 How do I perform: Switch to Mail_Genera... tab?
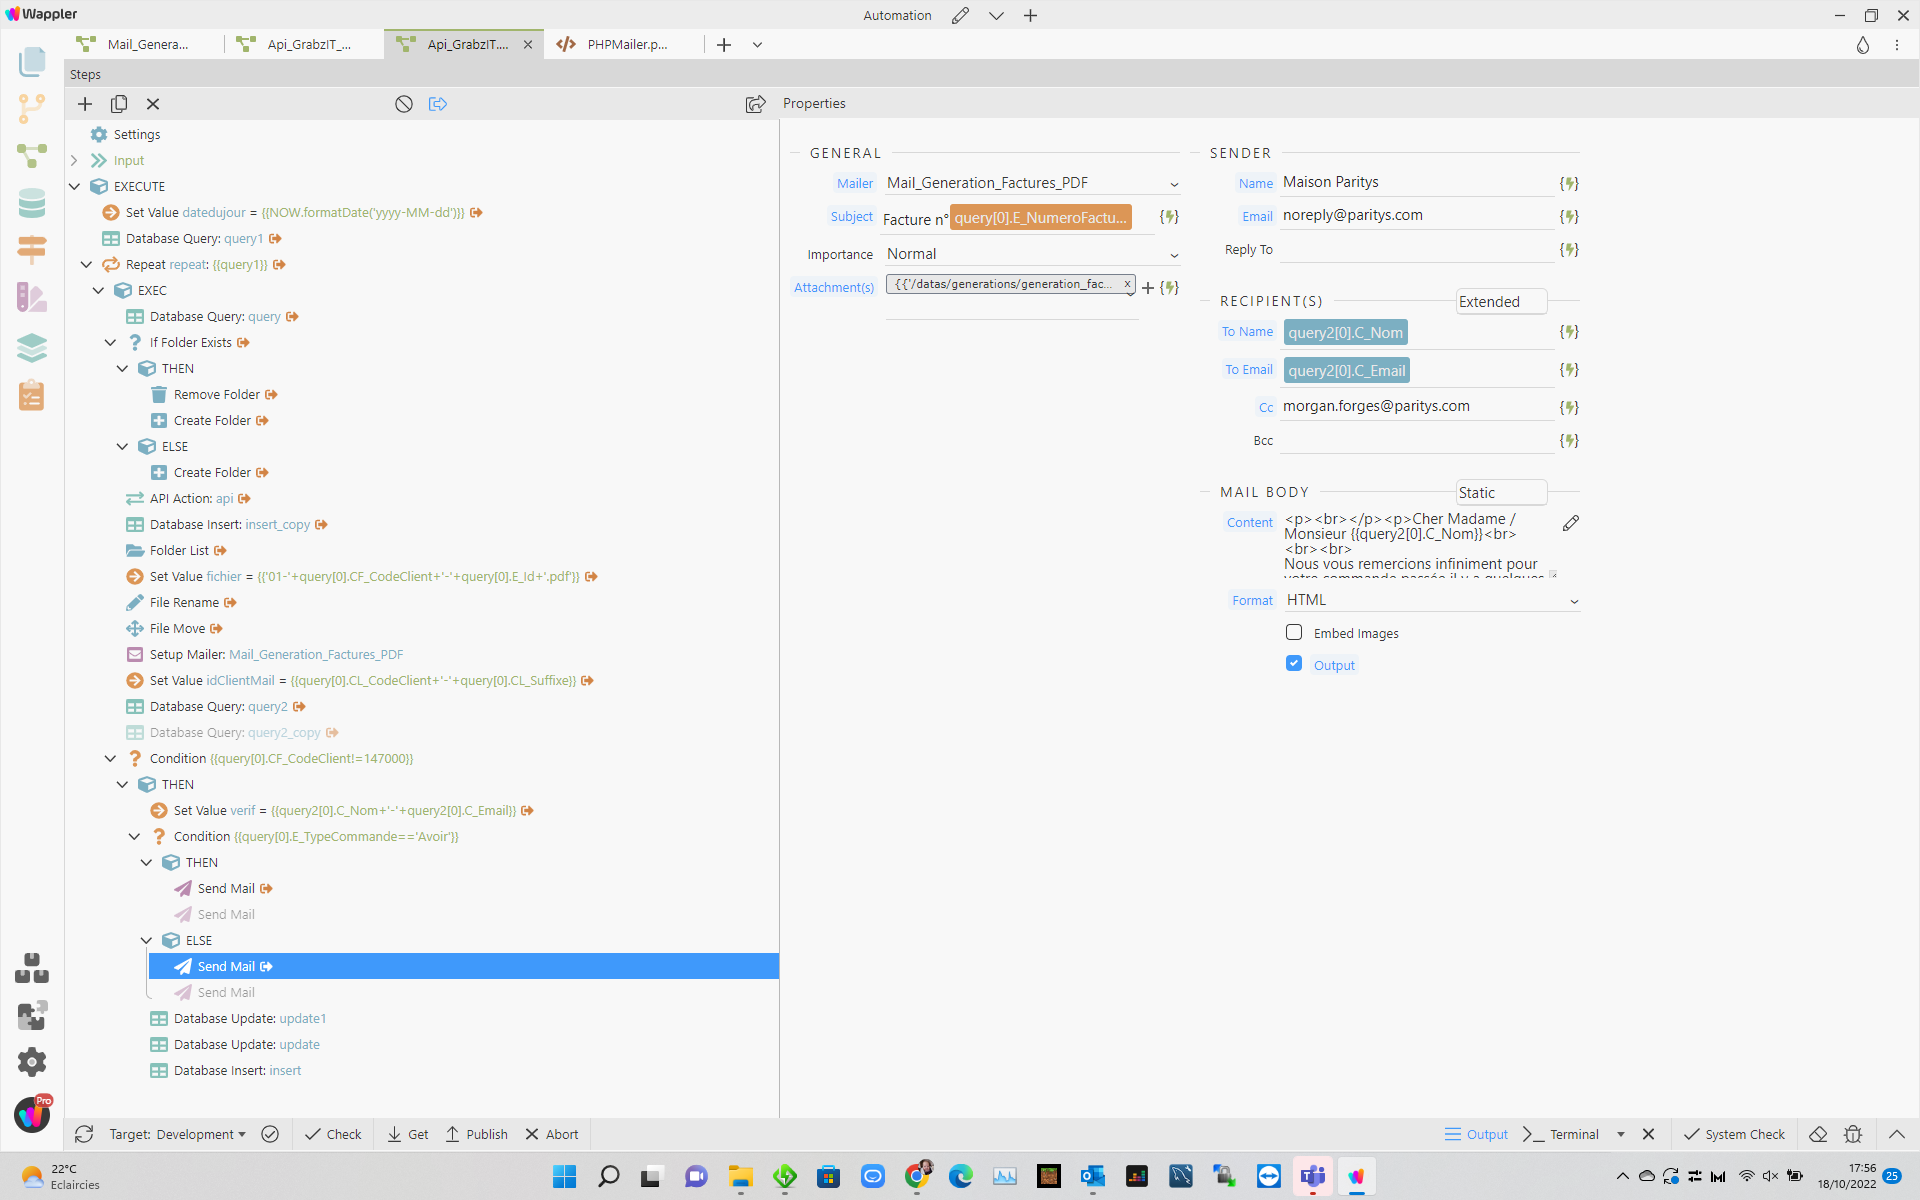(145, 44)
